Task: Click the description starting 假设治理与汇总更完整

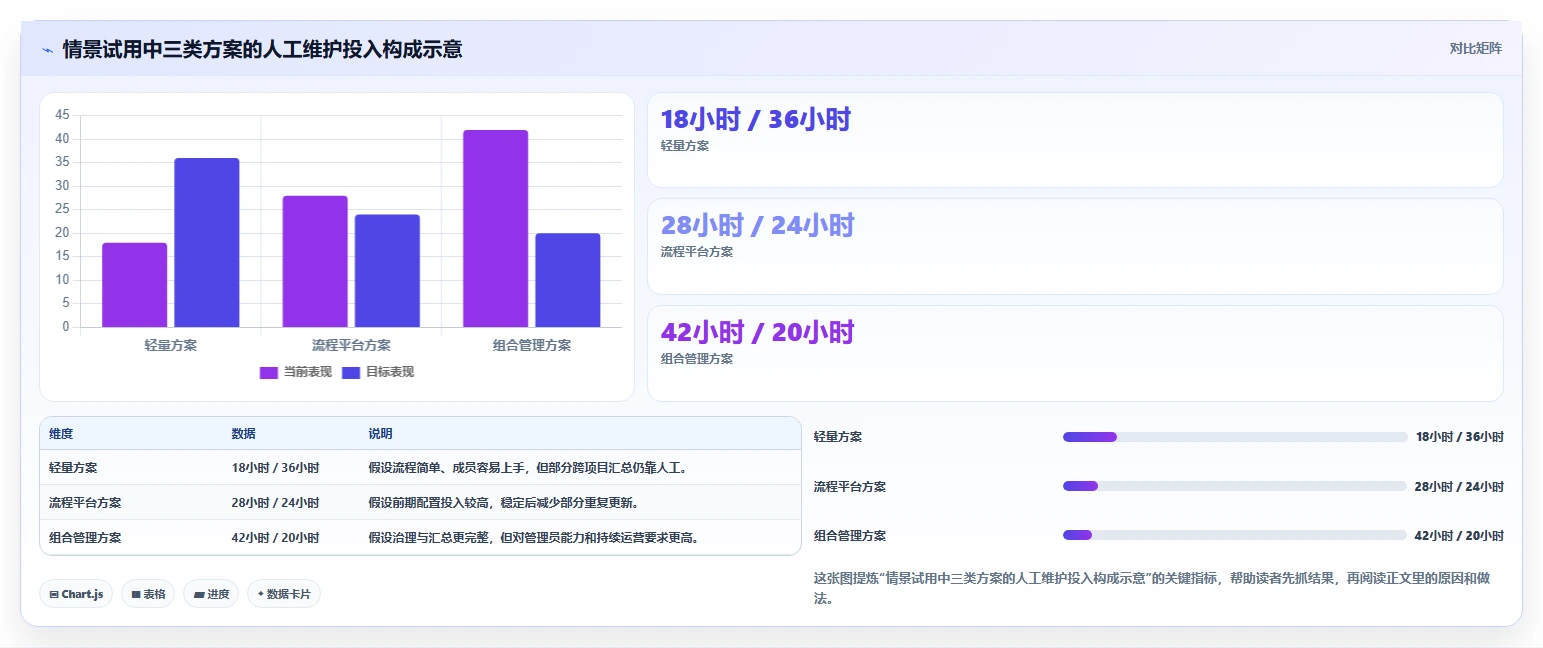Action: pos(534,538)
